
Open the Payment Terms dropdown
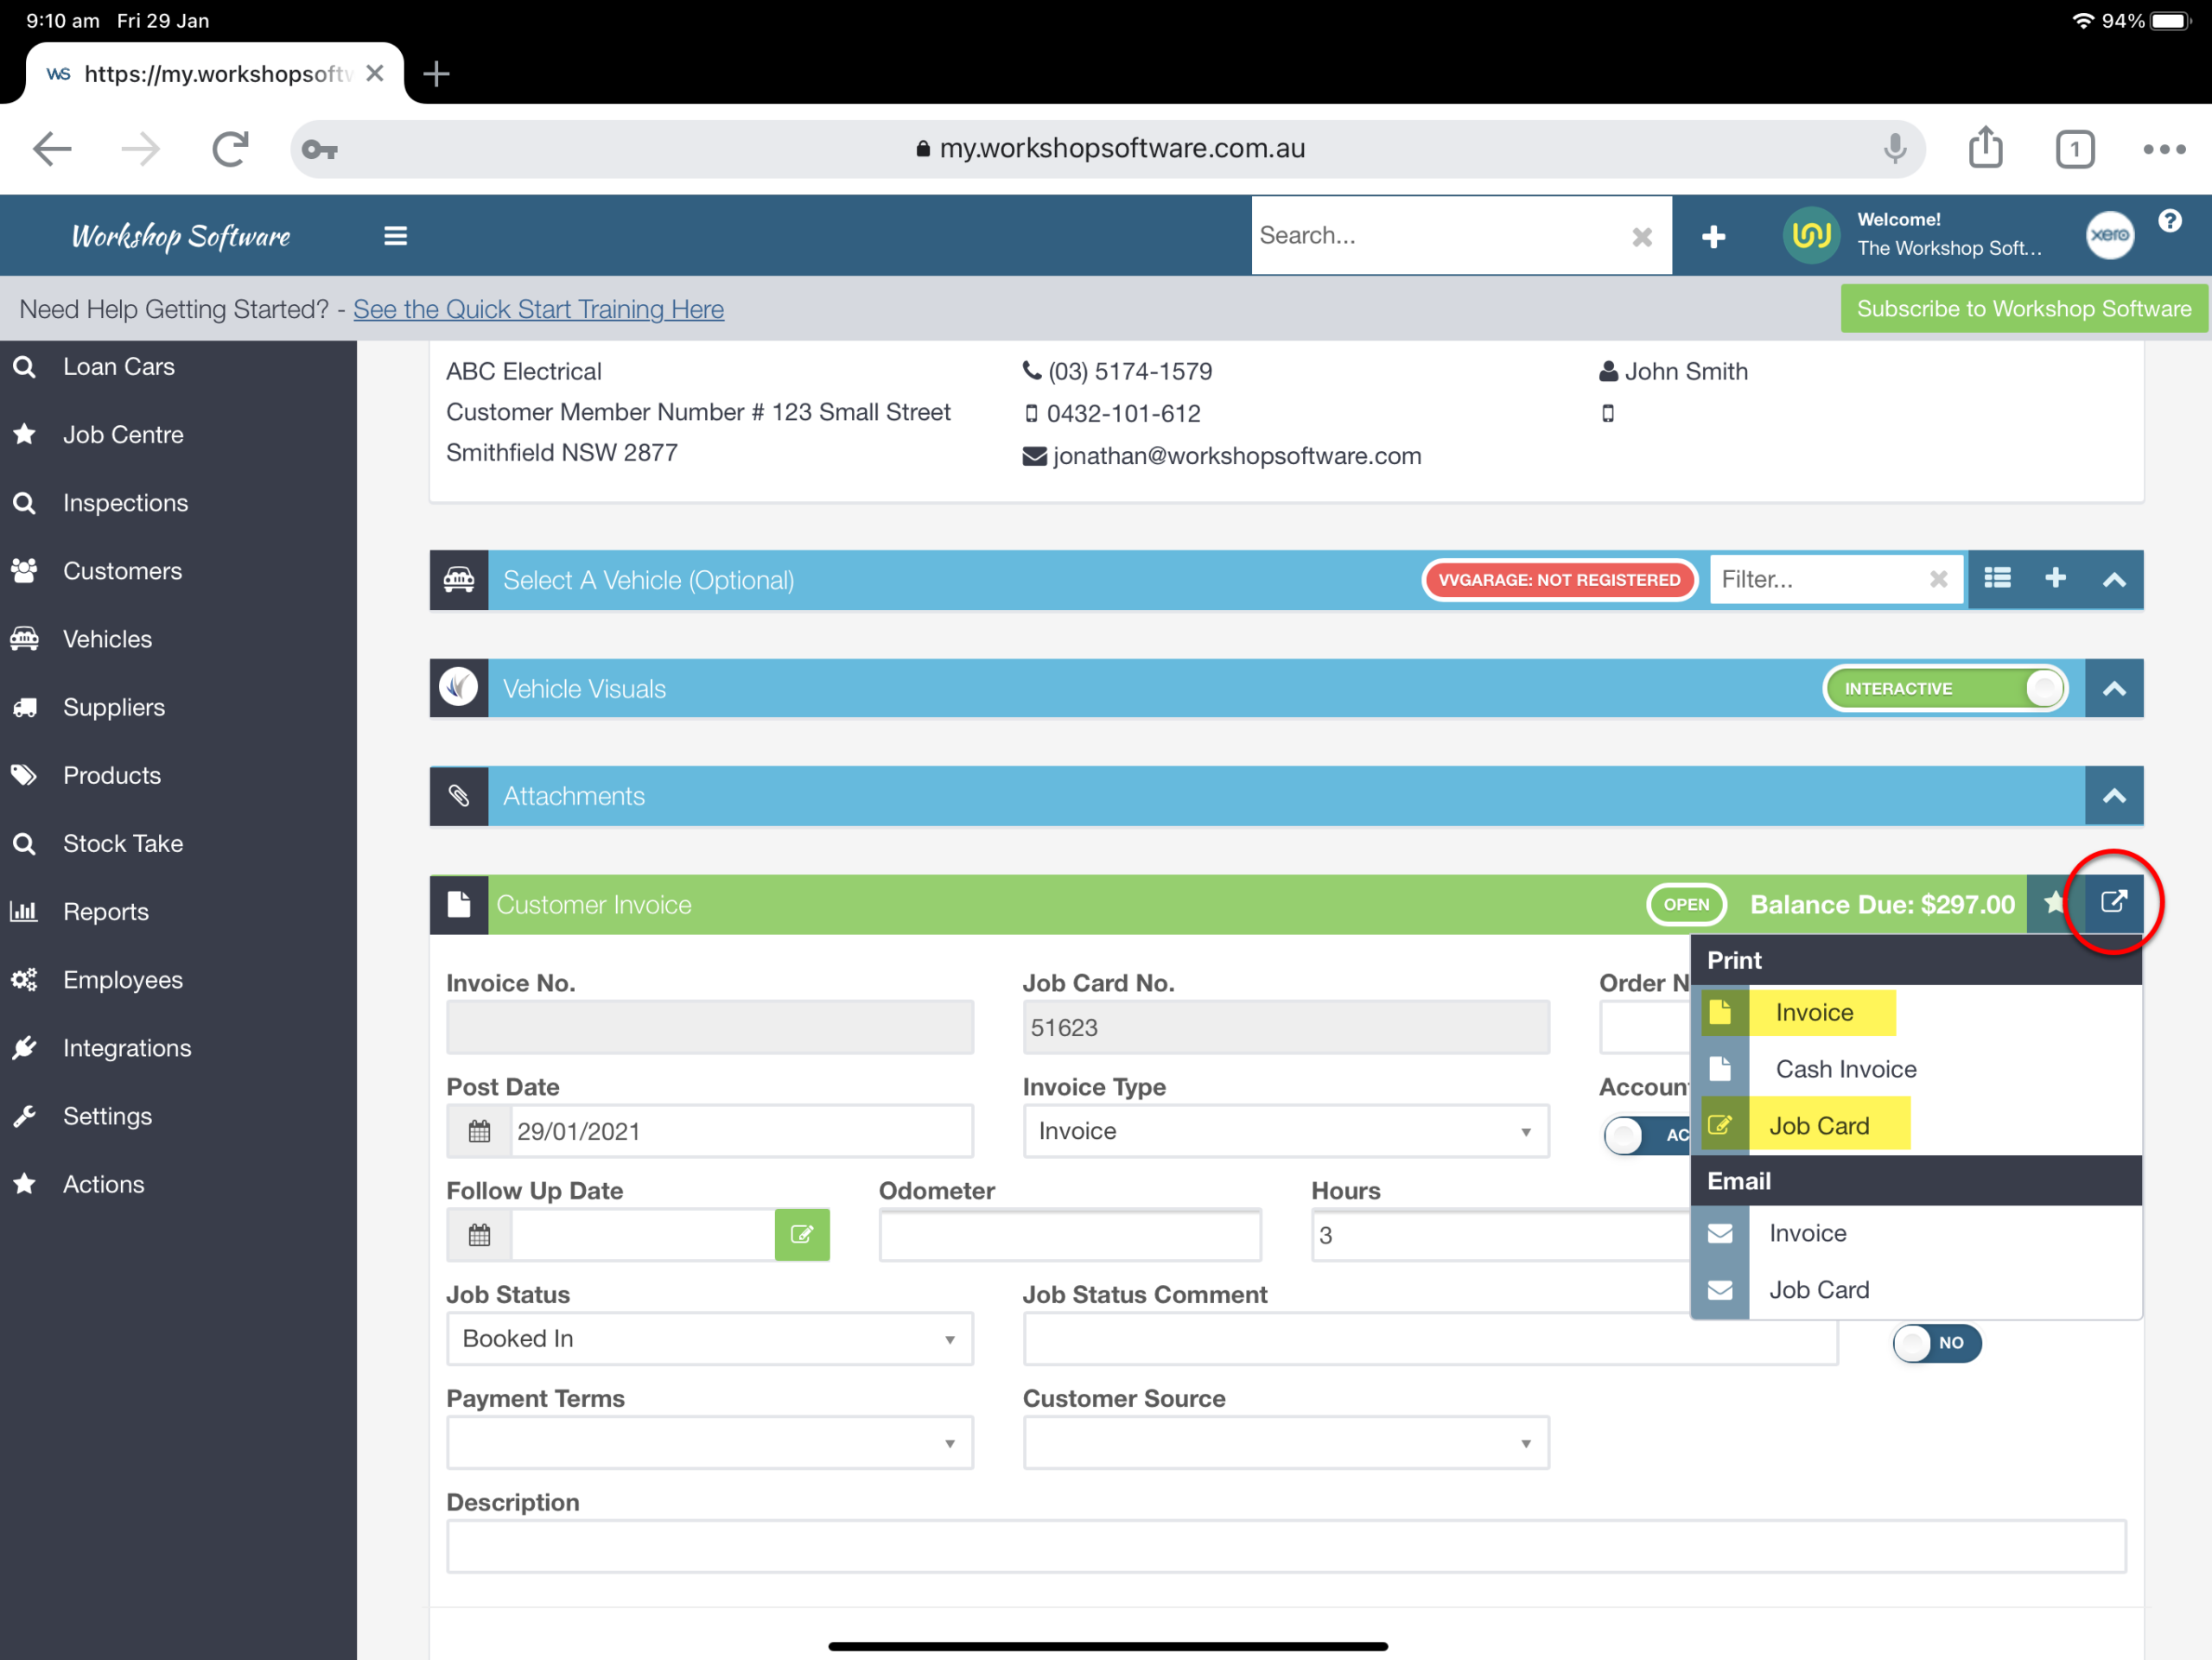tap(709, 1442)
